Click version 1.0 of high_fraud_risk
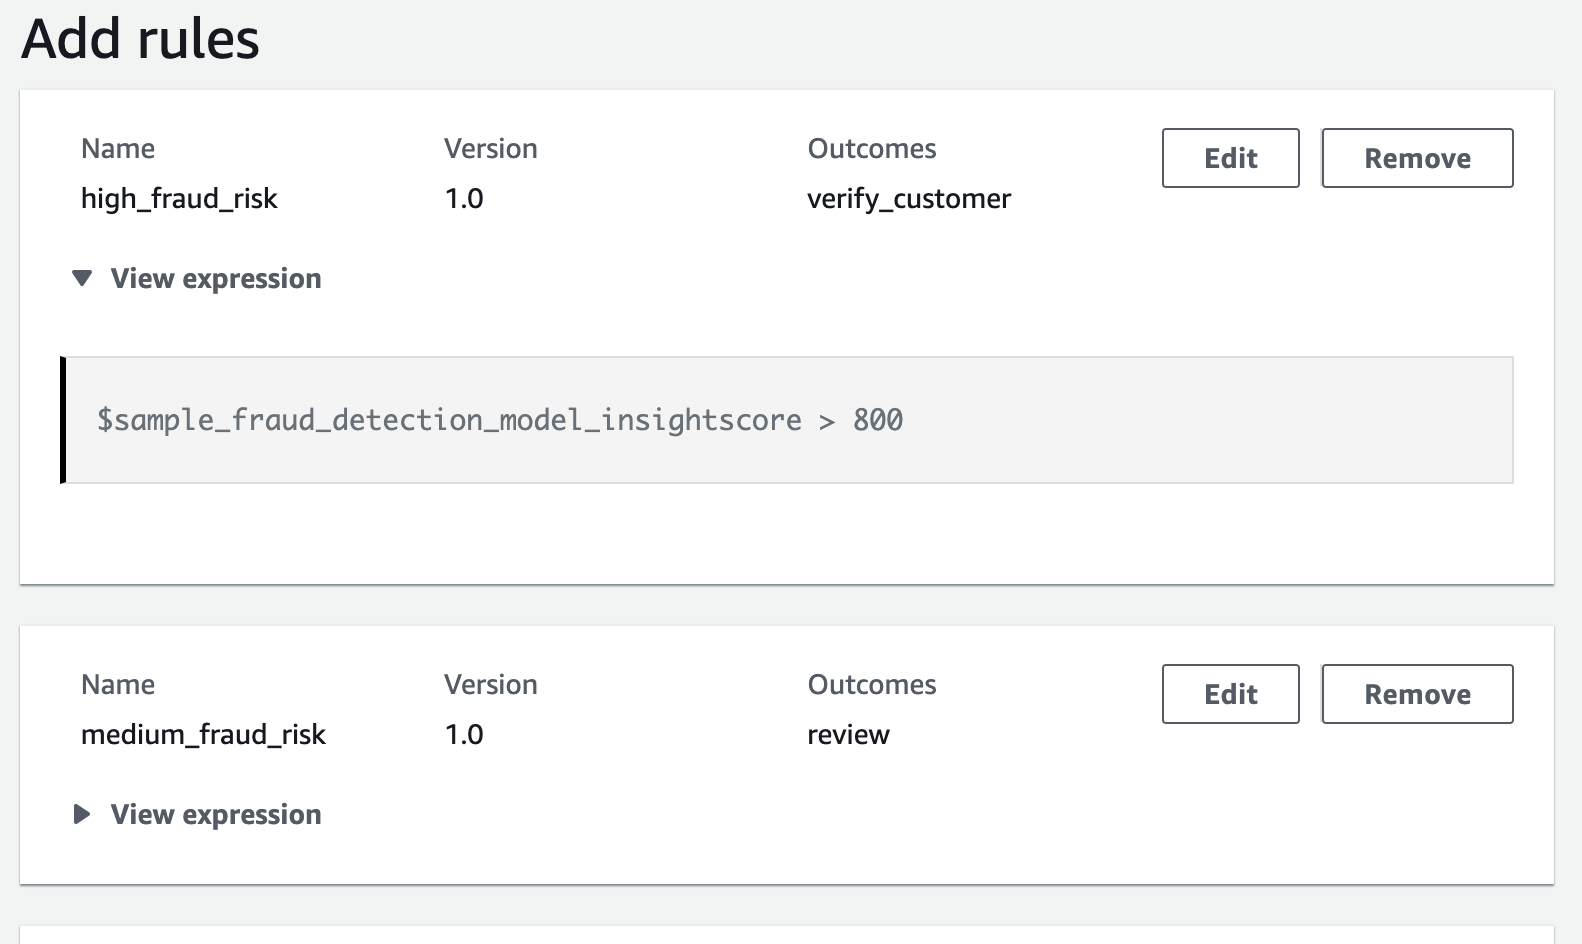This screenshot has height=944, width=1582. 464,198
